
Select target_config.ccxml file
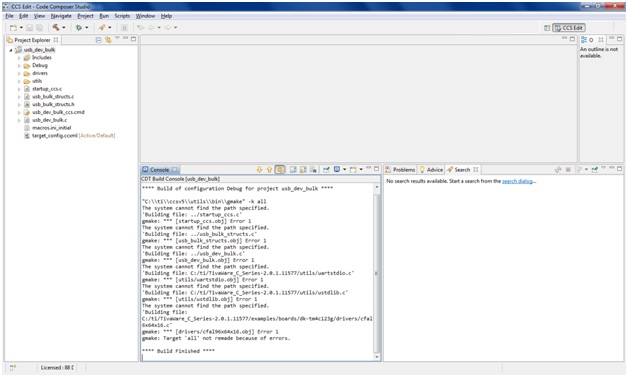pyautogui.click(x=54, y=135)
